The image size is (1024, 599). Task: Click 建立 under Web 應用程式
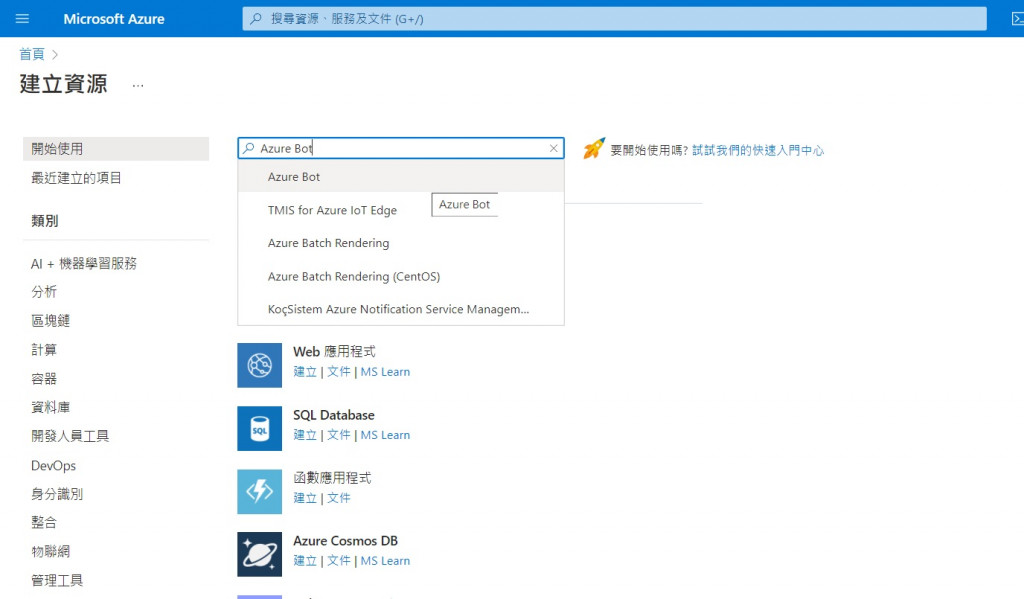[304, 372]
